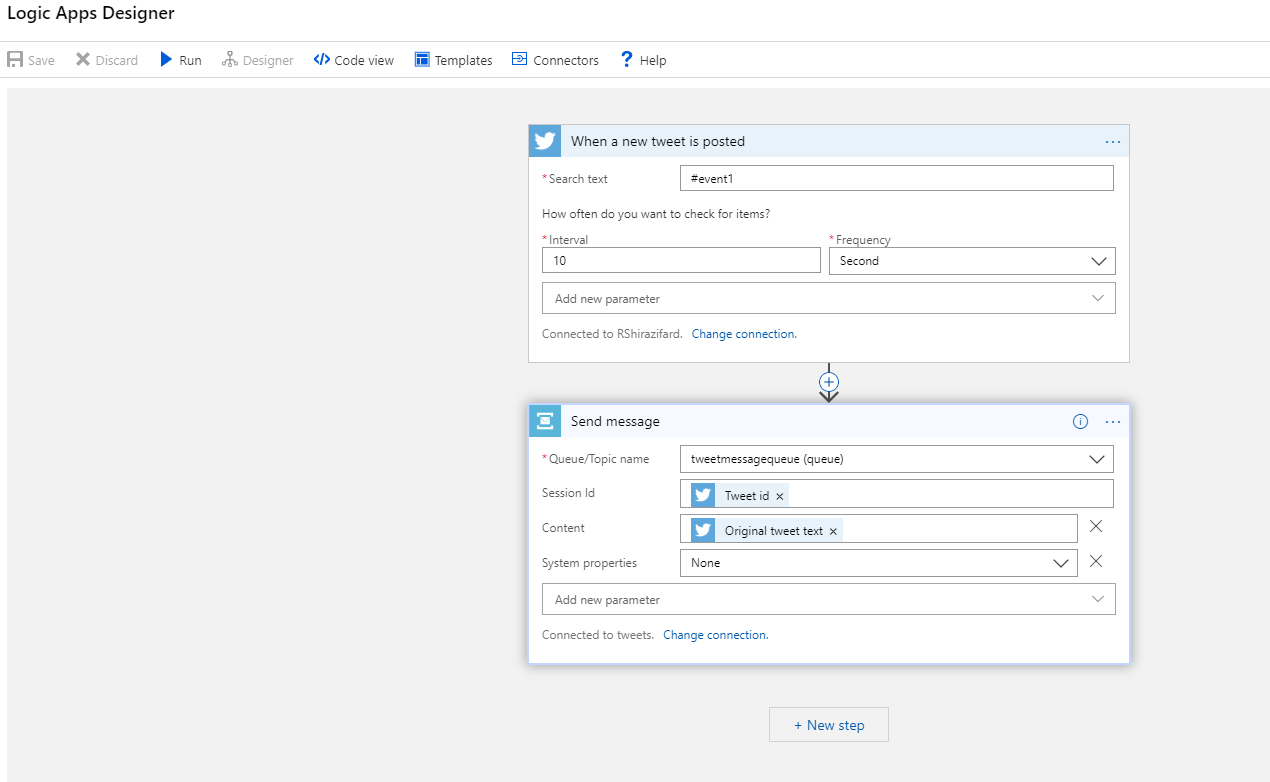This screenshot has width=1270, height=782.
Task: Open the Queue/Topic name dropdown
Action: coord(896,459)
